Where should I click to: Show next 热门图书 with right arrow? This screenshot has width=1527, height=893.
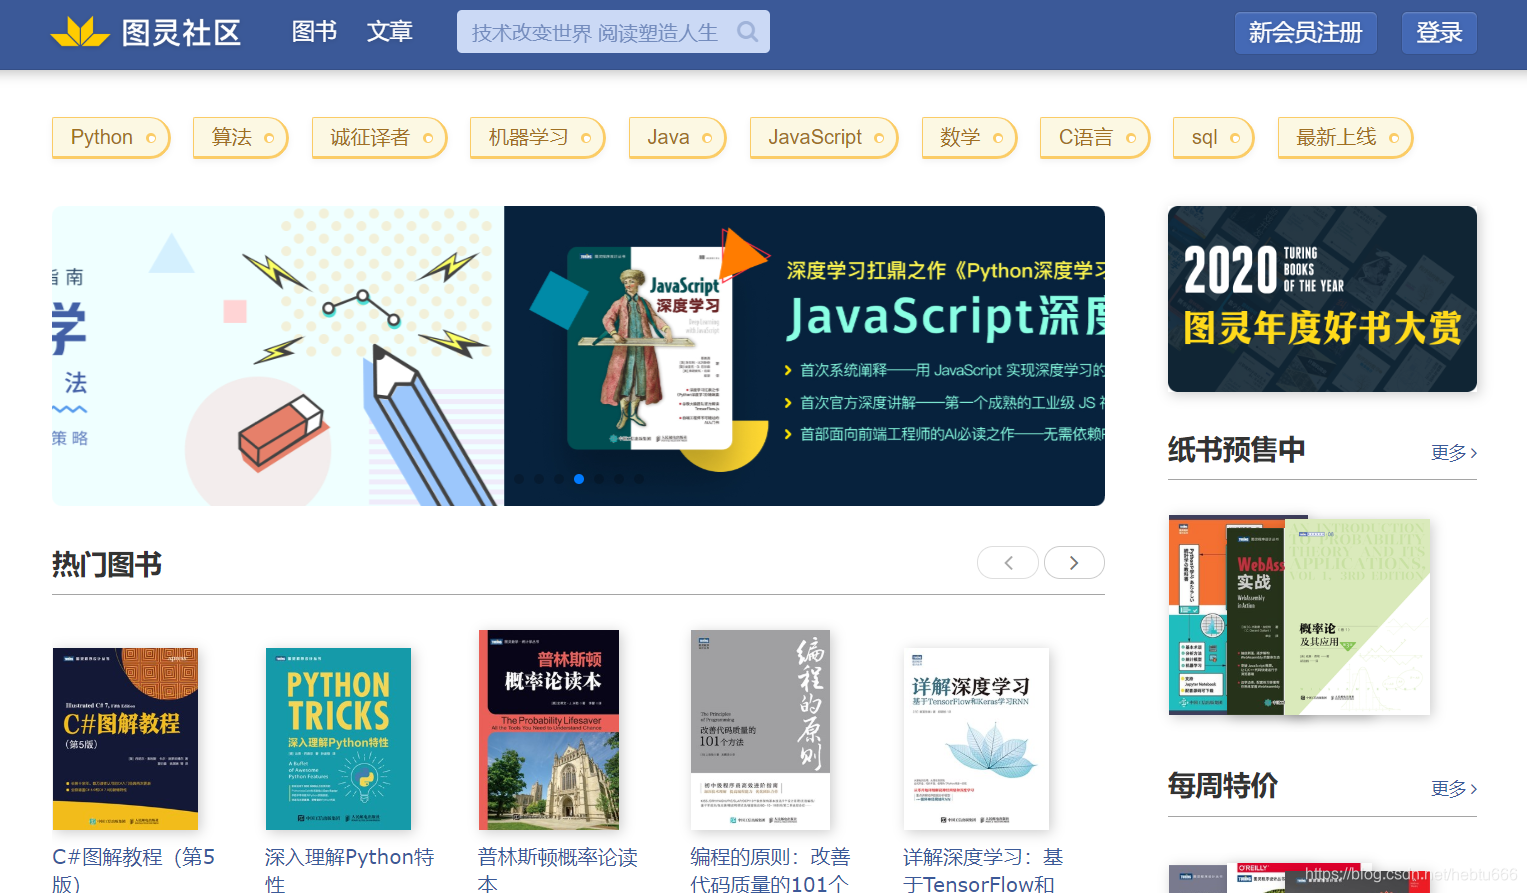(1074, 563)
